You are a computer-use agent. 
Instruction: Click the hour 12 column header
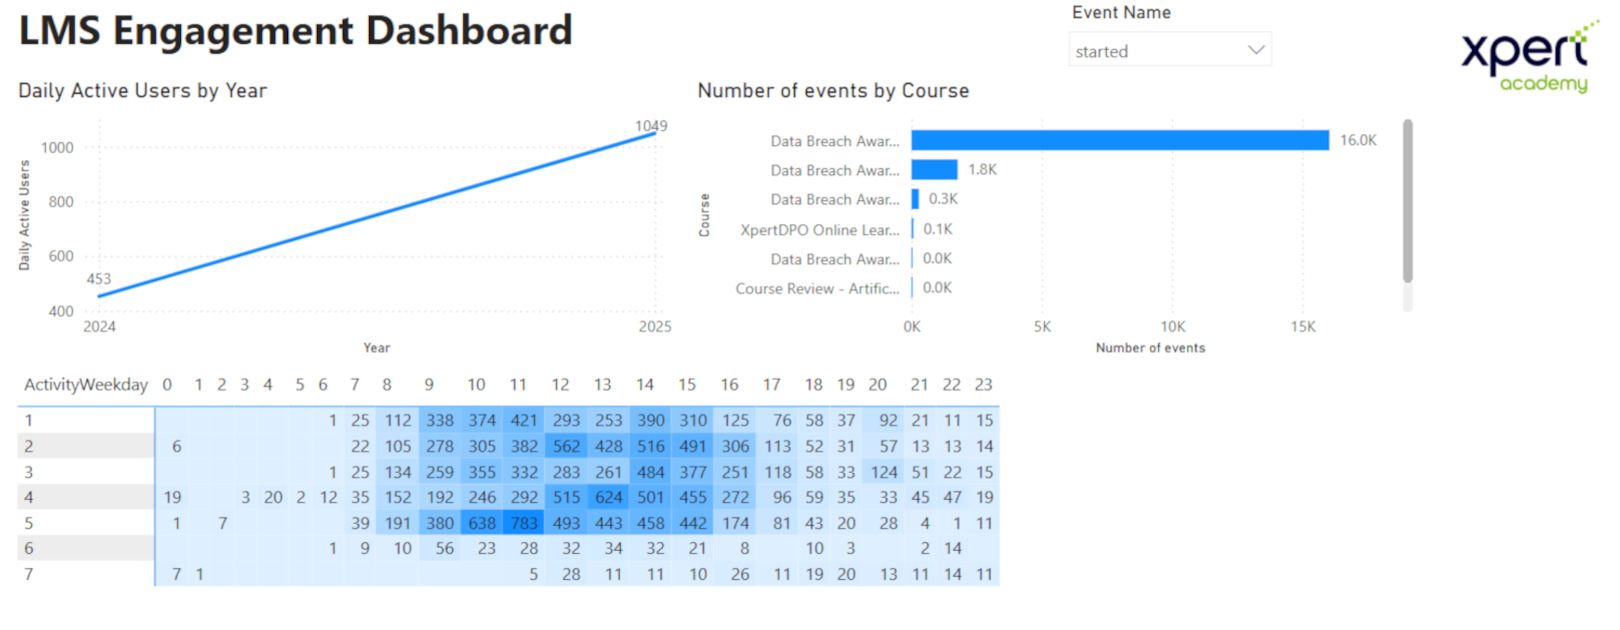560,385
